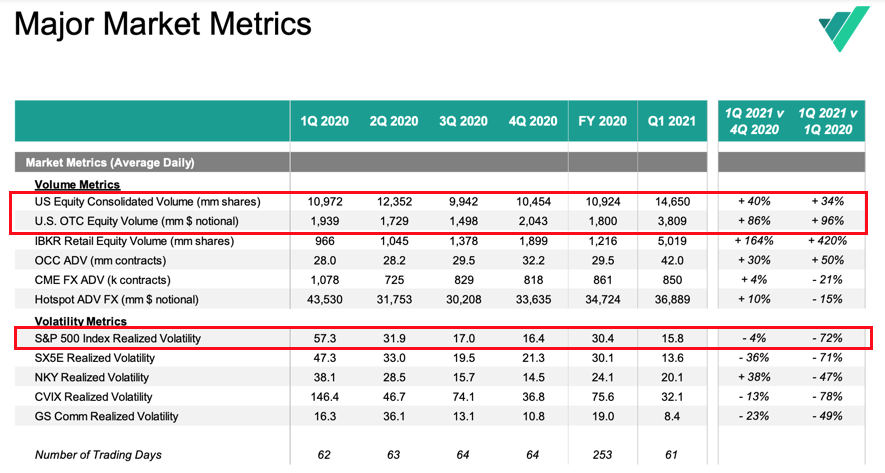
Task: Click the 1,216 IBKR FY 2020 value
Action: click(603, 241)
